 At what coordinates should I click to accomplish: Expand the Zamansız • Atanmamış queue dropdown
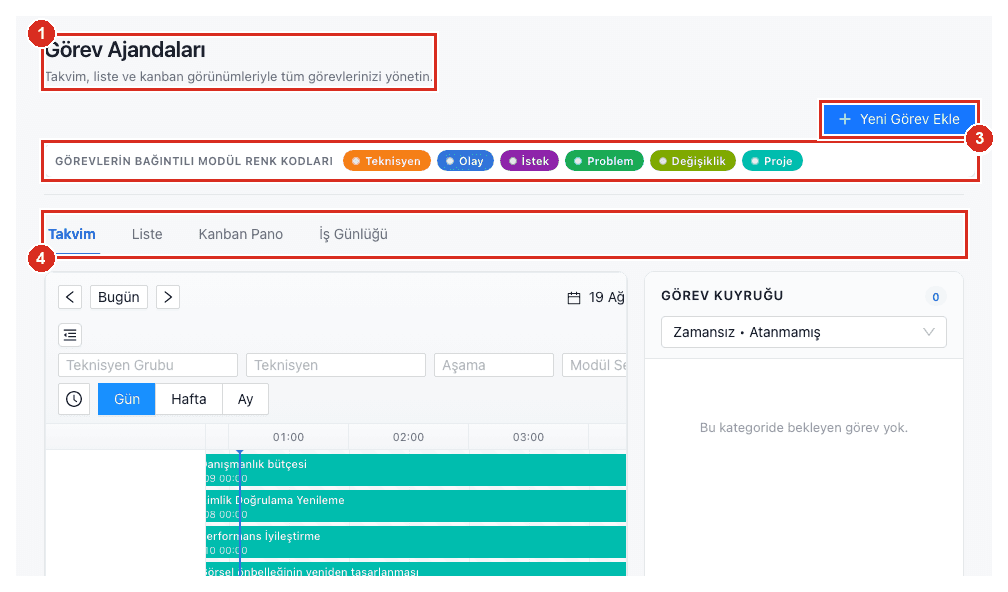pos(804,332)
